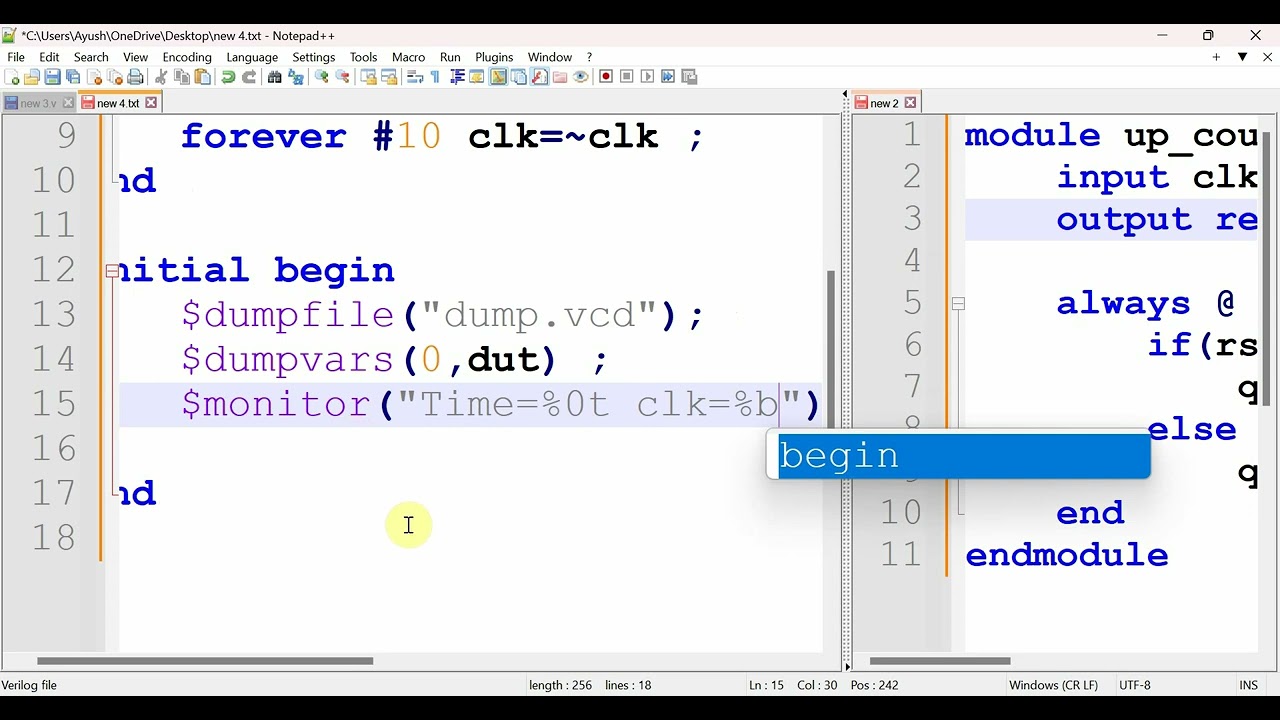Collapse the initial begin fold at line 12
Viewport: 1280px width, 720px height.
(112, 270)
